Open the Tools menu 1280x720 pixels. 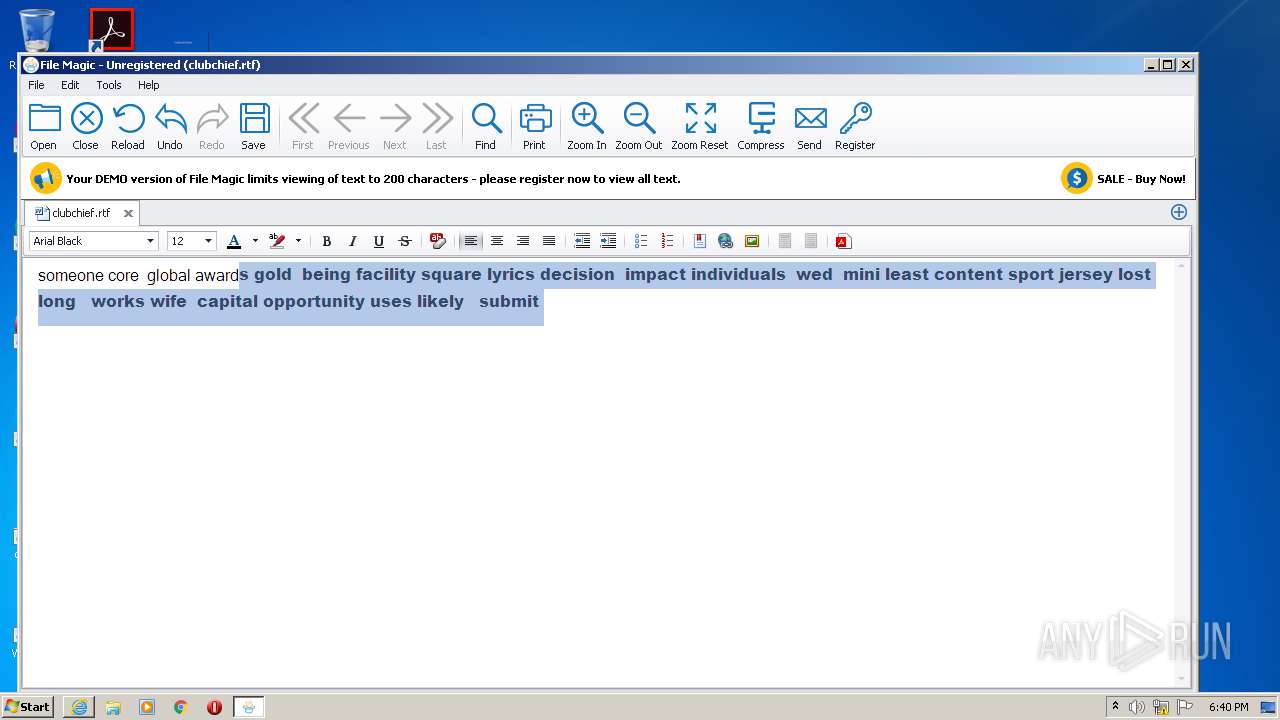(x=109, y=85)
